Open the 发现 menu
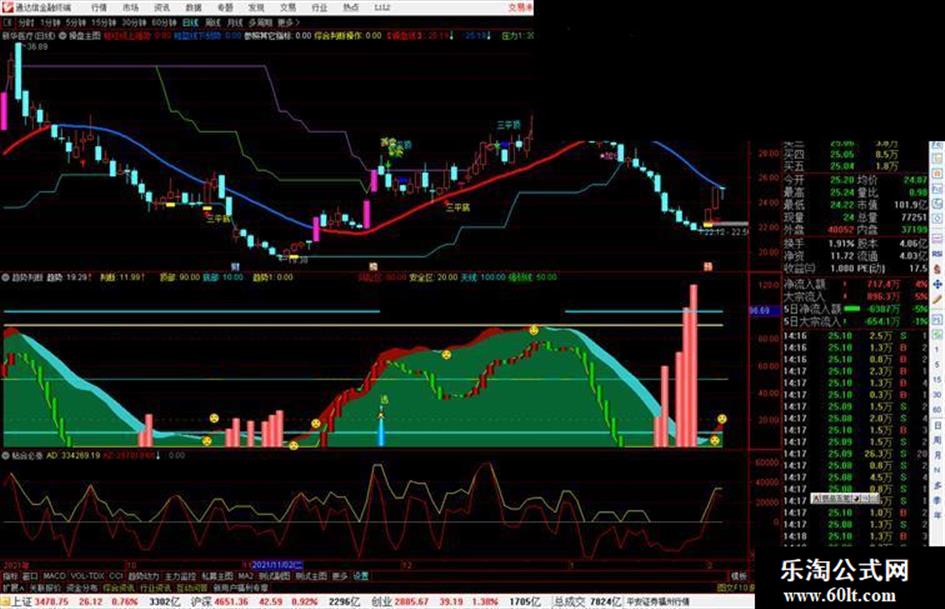The width and height of the screenshot is (945, 609). [256, 7]
